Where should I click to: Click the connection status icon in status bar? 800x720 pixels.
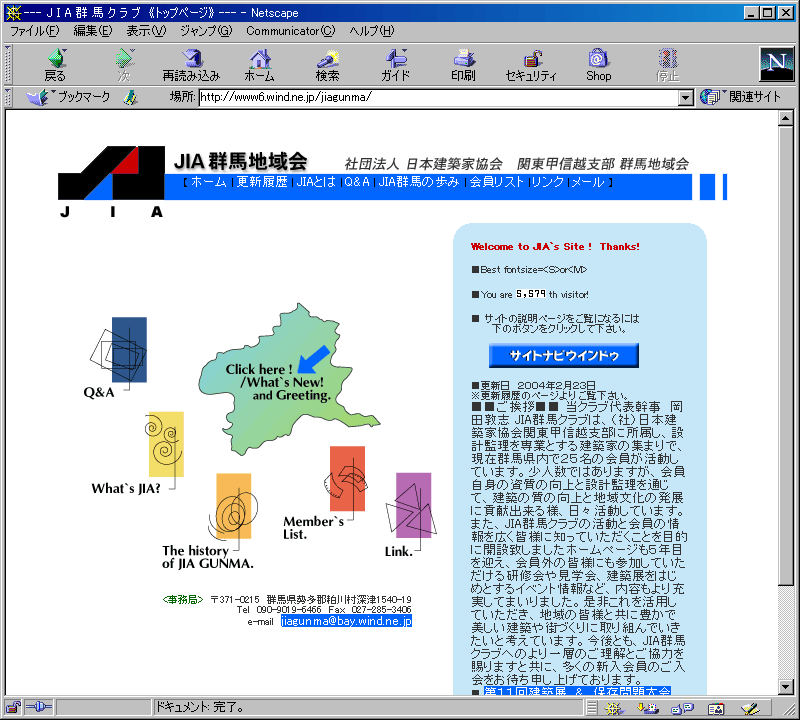[39, 707]
